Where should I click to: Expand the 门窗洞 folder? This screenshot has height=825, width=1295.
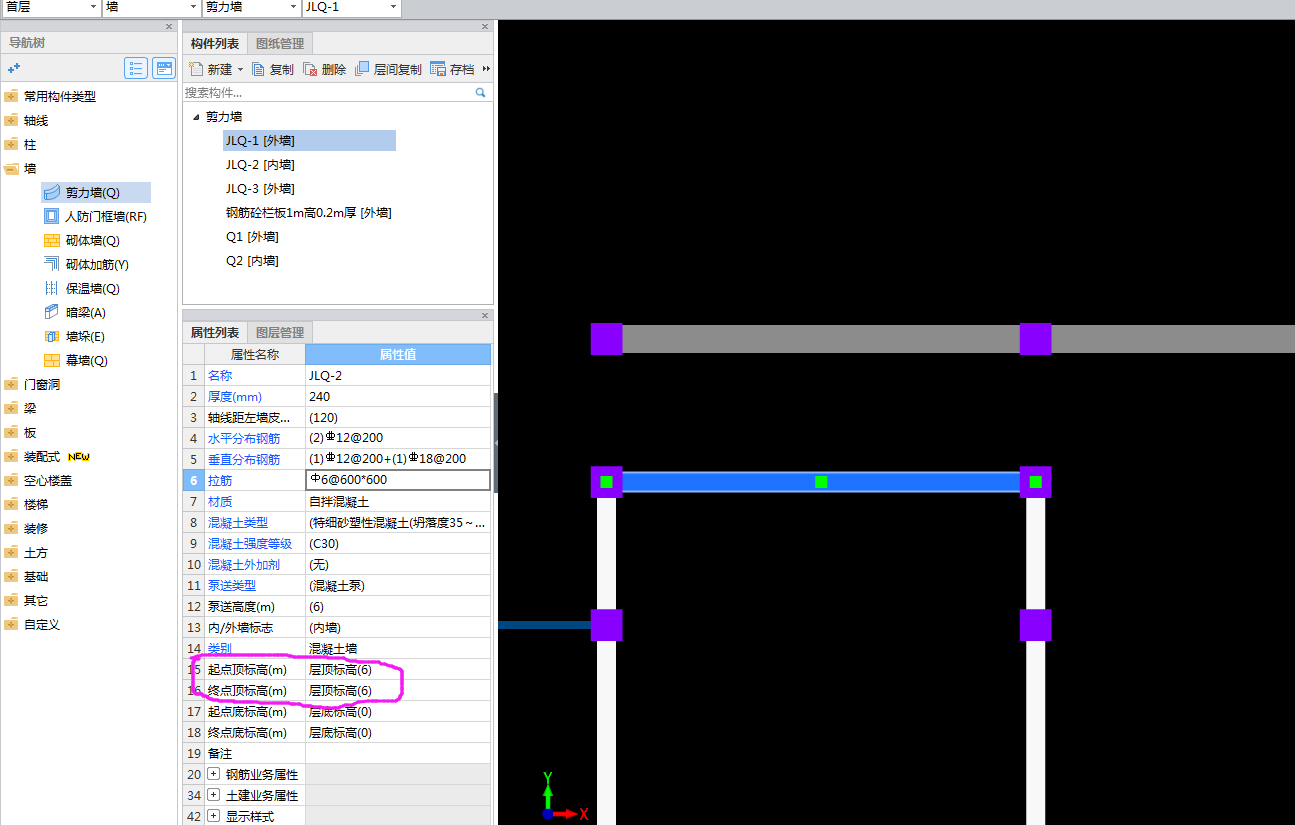pos(11,384)
